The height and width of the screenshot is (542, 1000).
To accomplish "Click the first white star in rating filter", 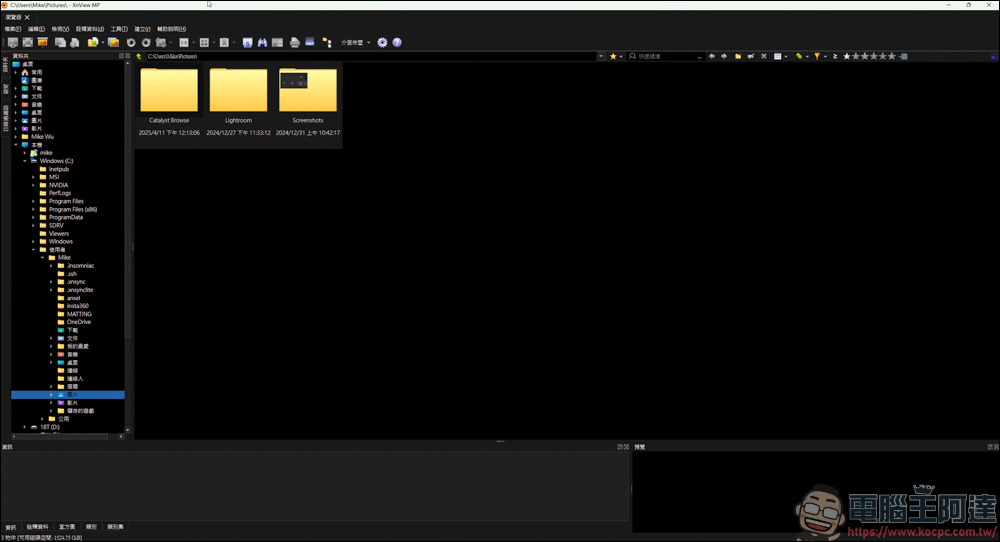I will [847, 56].
